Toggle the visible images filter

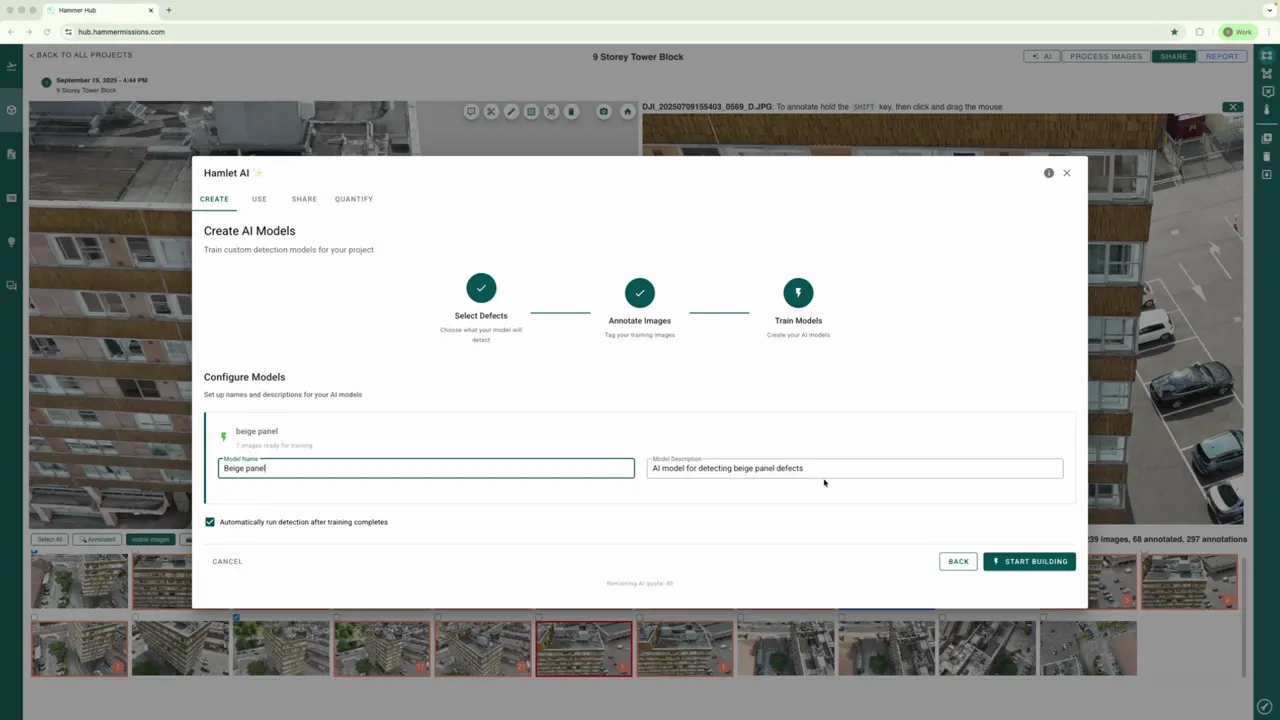150,539
